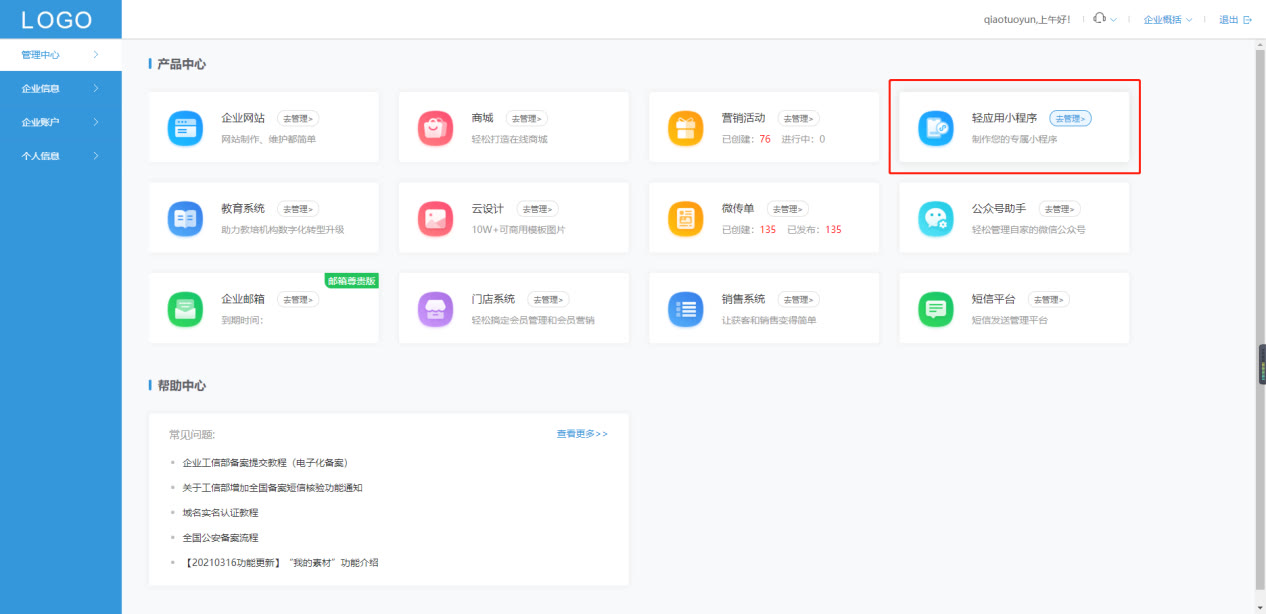The image size is (1266, 614).
Task: Click 去管理 button for 销售系统
Action: (799, 299)
